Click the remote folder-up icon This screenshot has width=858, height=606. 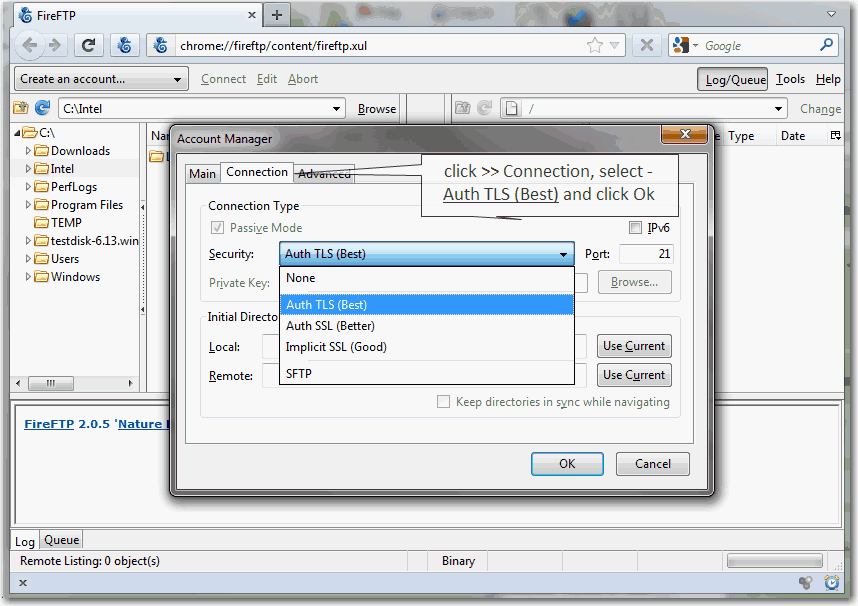point(462,108)
